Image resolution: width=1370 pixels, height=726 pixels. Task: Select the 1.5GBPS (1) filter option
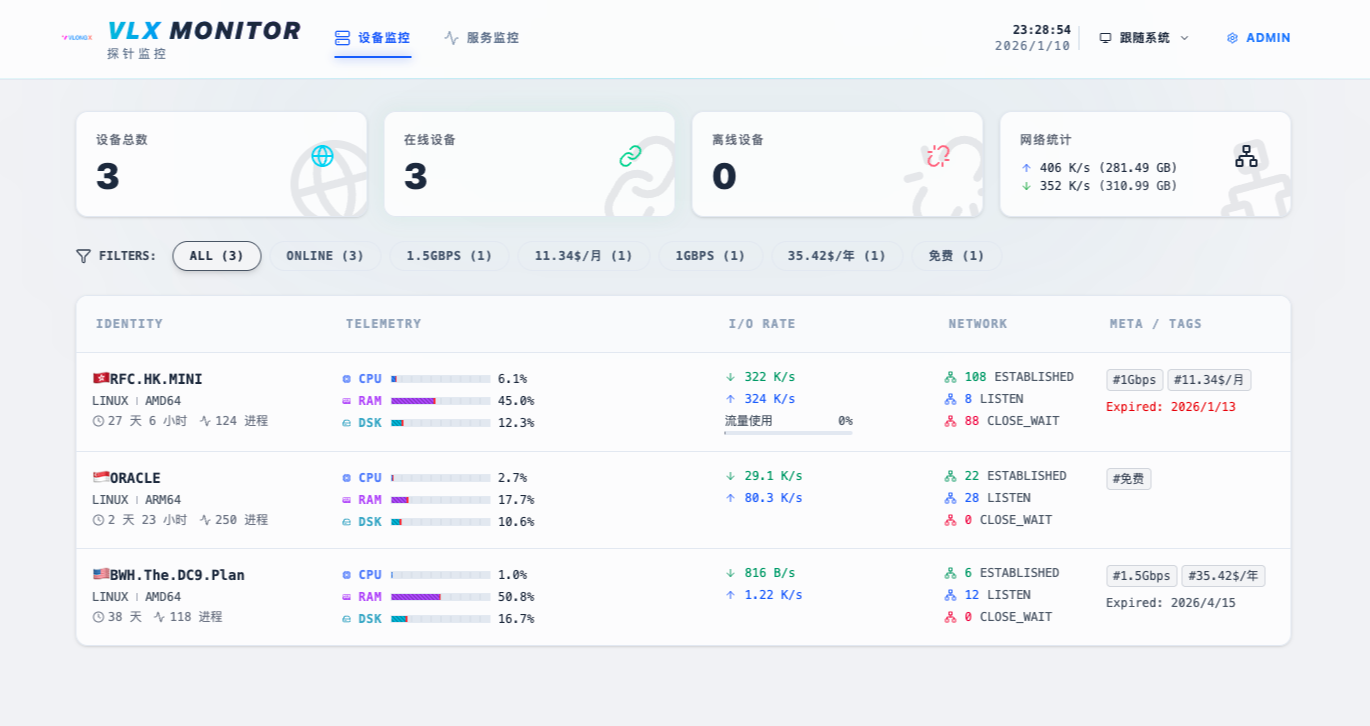[x=450, y=255]
